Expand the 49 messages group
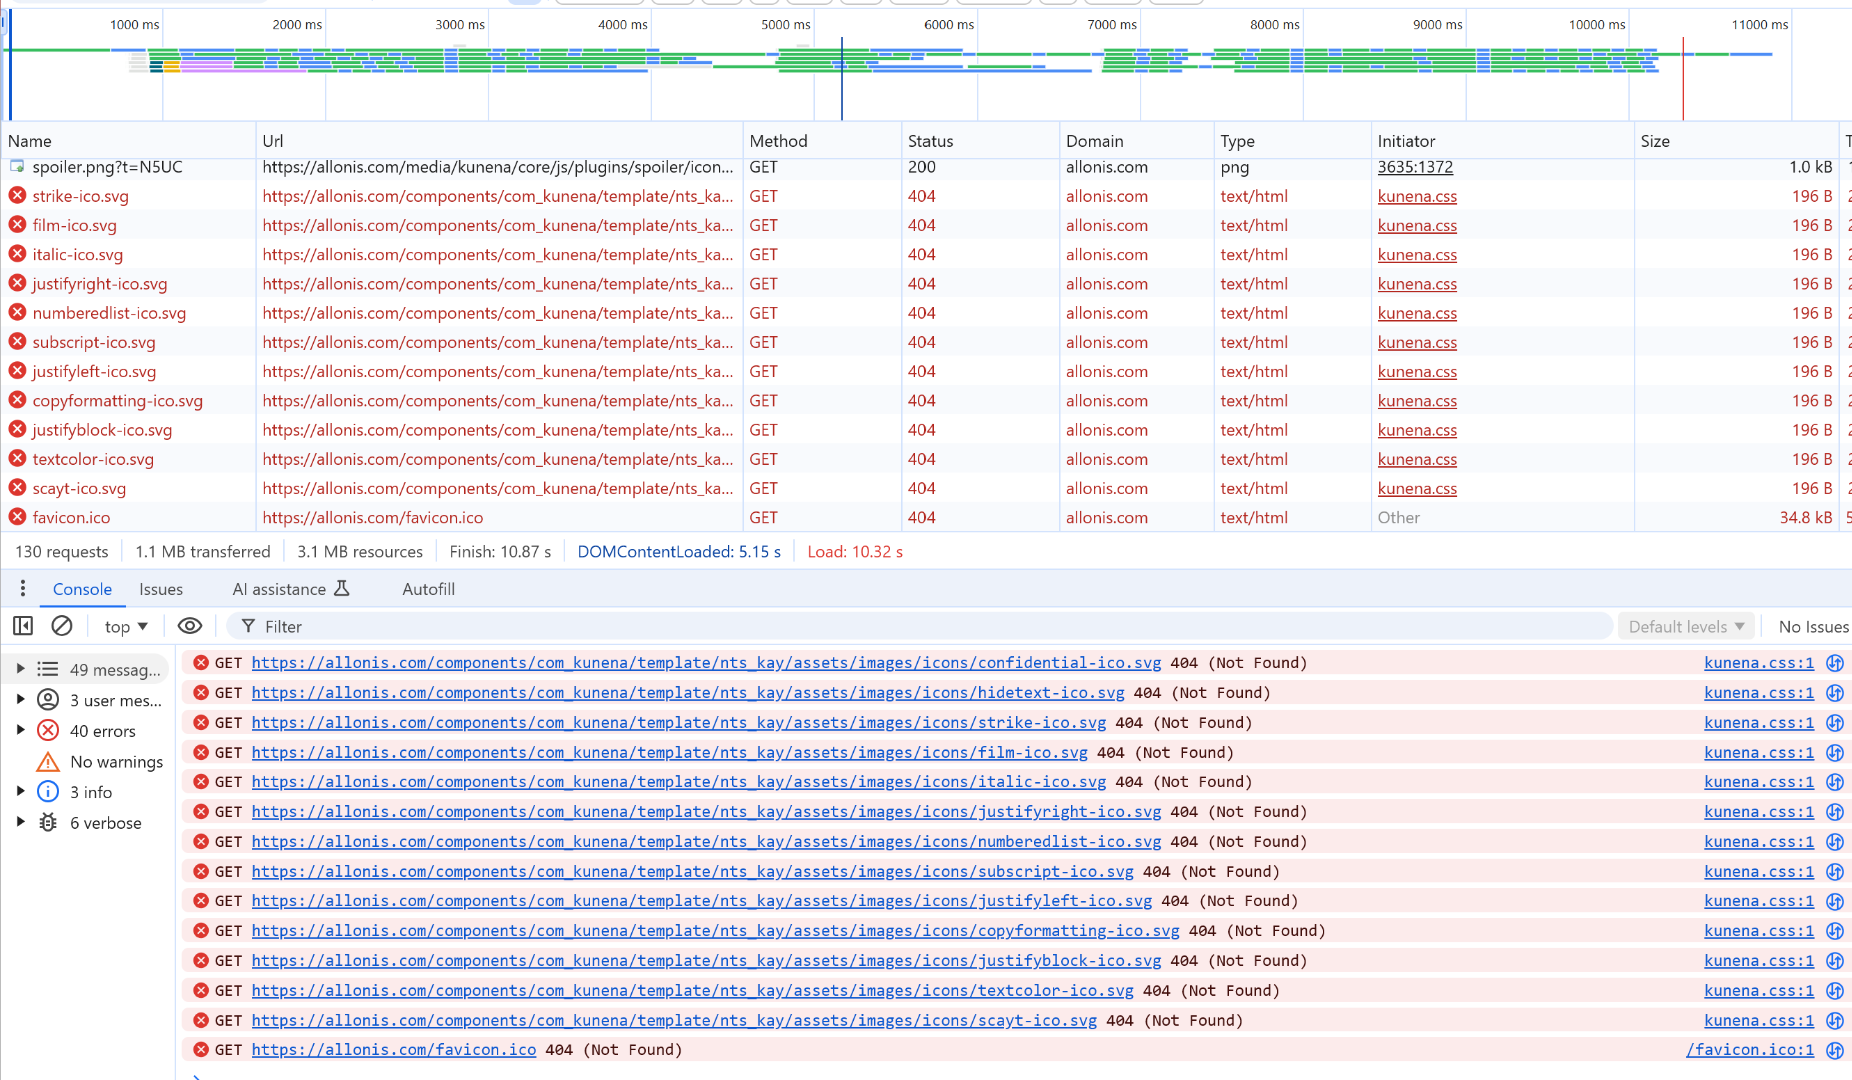Viewport: 1852px width, 1080px height. click(x=20, y=669)
